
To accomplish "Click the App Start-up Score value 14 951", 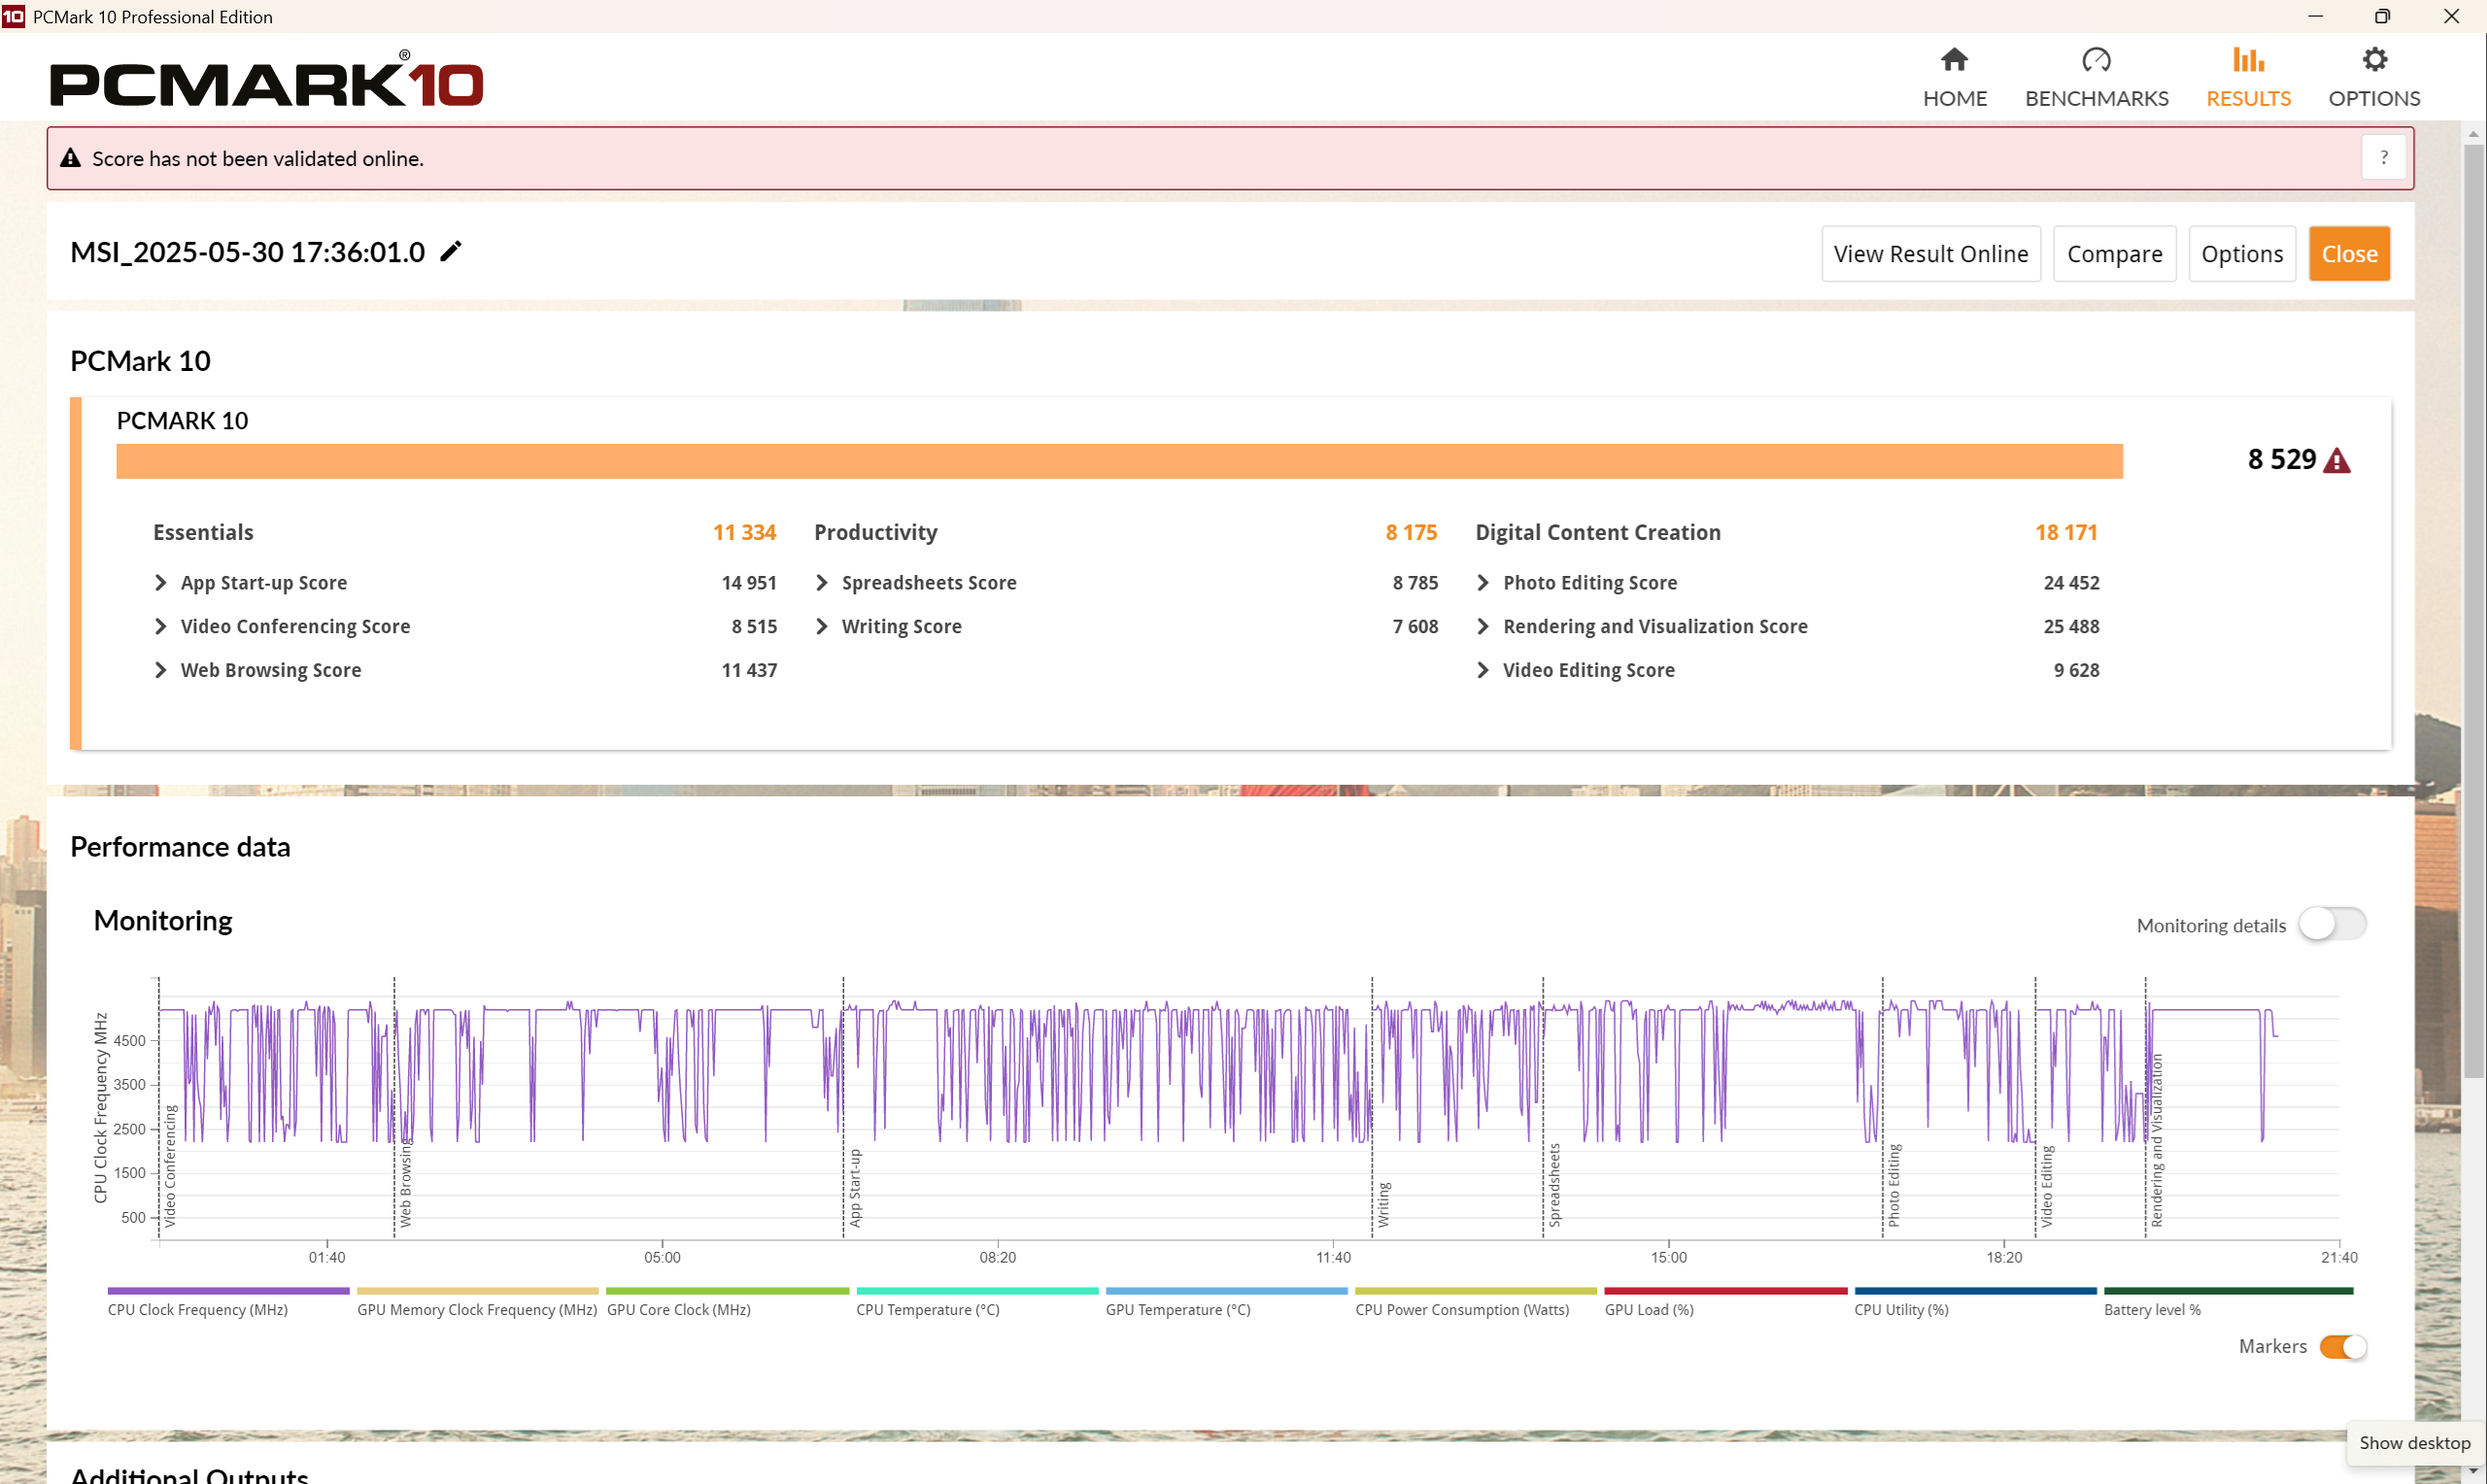I will tap(749, 583).
